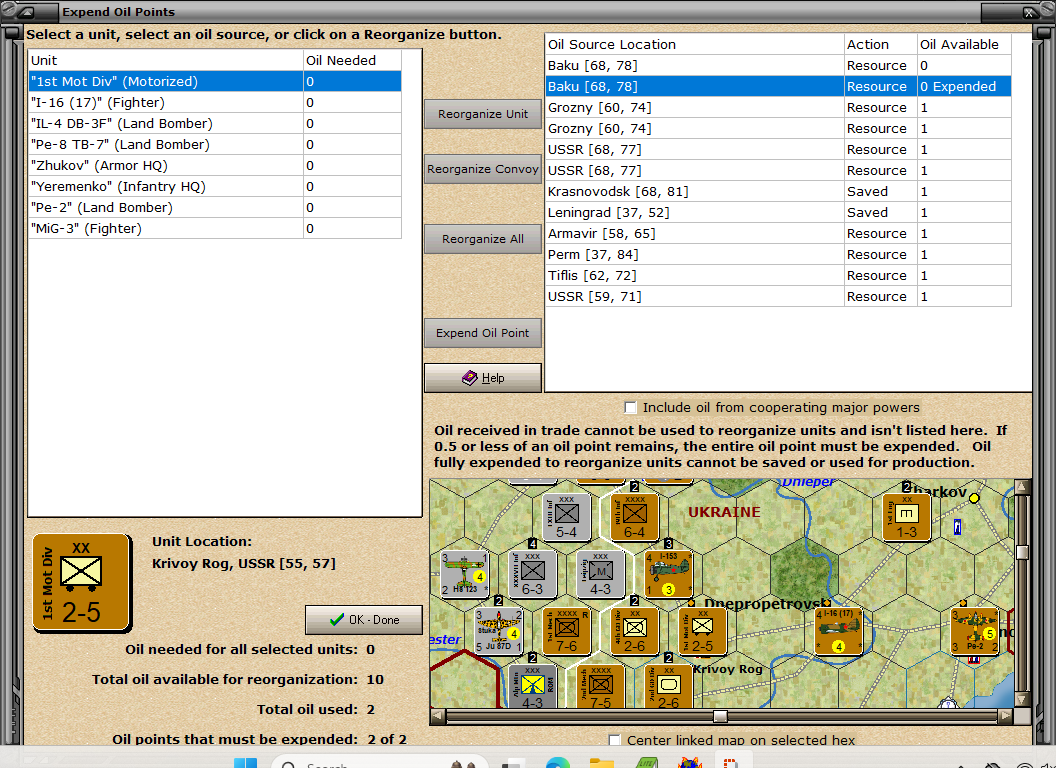Viewport: 1056px width, 768px height.
Task: Click the Reorganize Convoy button
Action: click(x=483, y=169)
